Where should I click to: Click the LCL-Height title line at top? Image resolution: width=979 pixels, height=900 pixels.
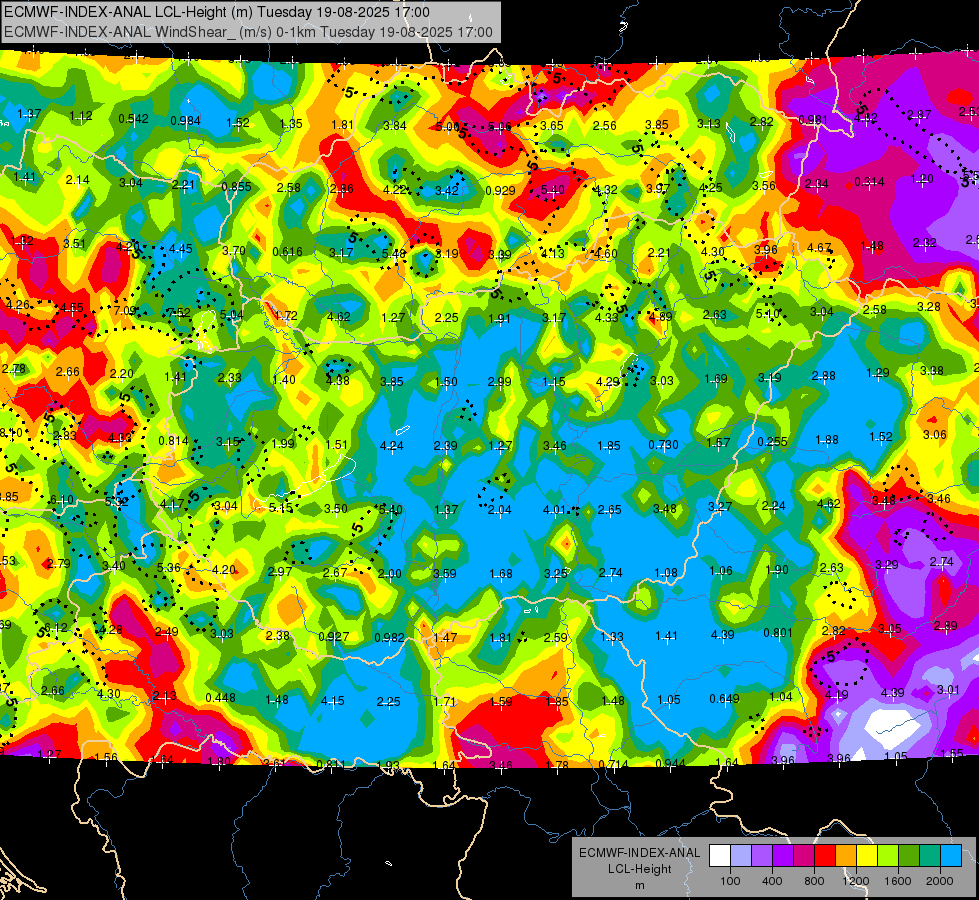[x=217, y=12]
